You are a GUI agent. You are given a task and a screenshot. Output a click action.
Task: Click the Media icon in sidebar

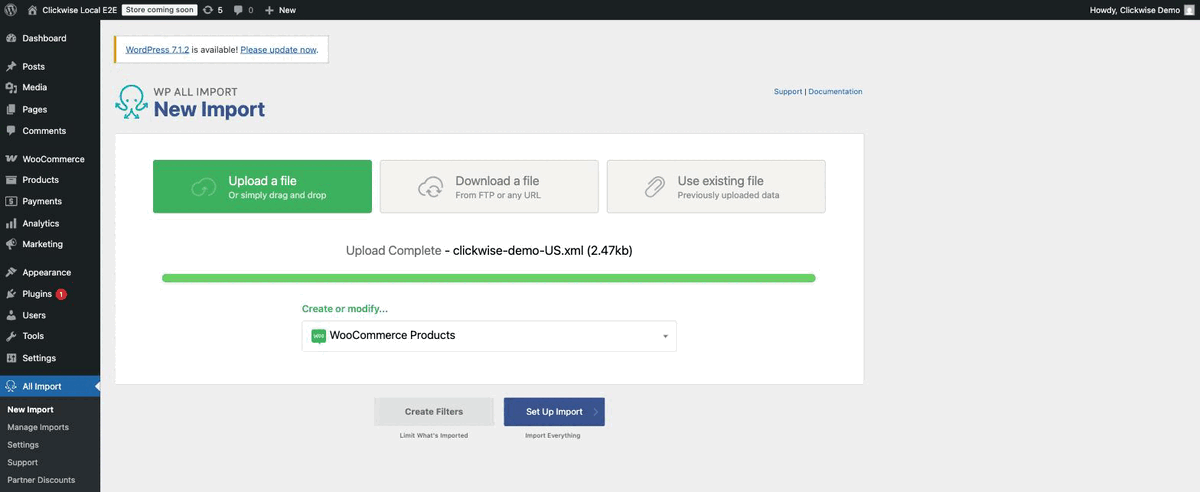click(11, 88)
